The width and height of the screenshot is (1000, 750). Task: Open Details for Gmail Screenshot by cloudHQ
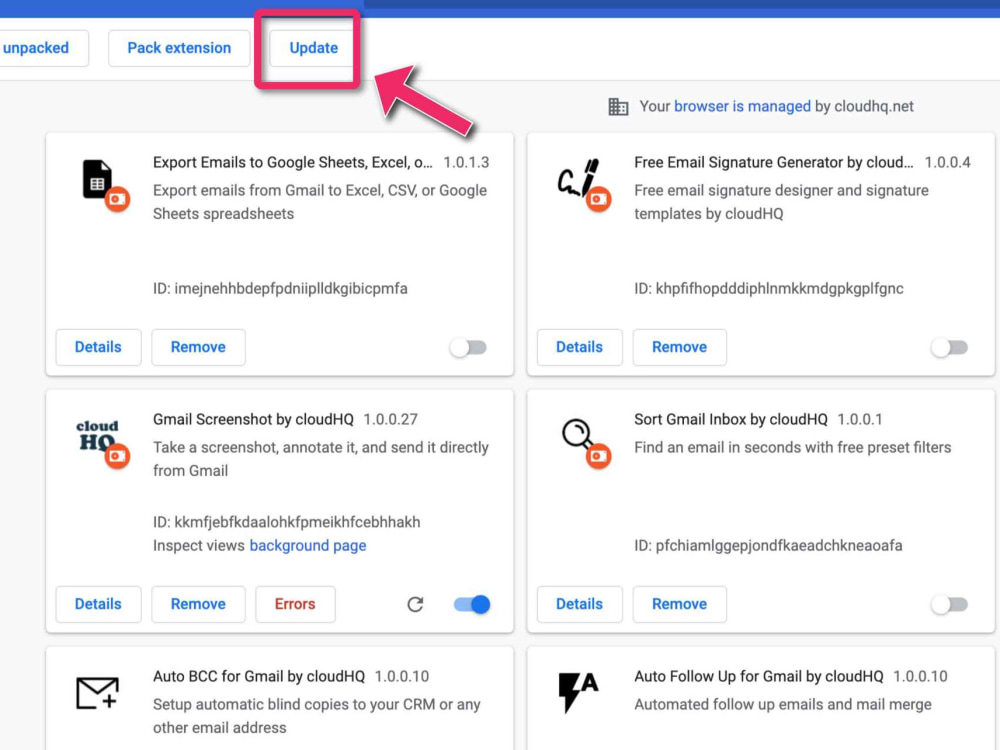pyautogui.click(x=98, y=604)
